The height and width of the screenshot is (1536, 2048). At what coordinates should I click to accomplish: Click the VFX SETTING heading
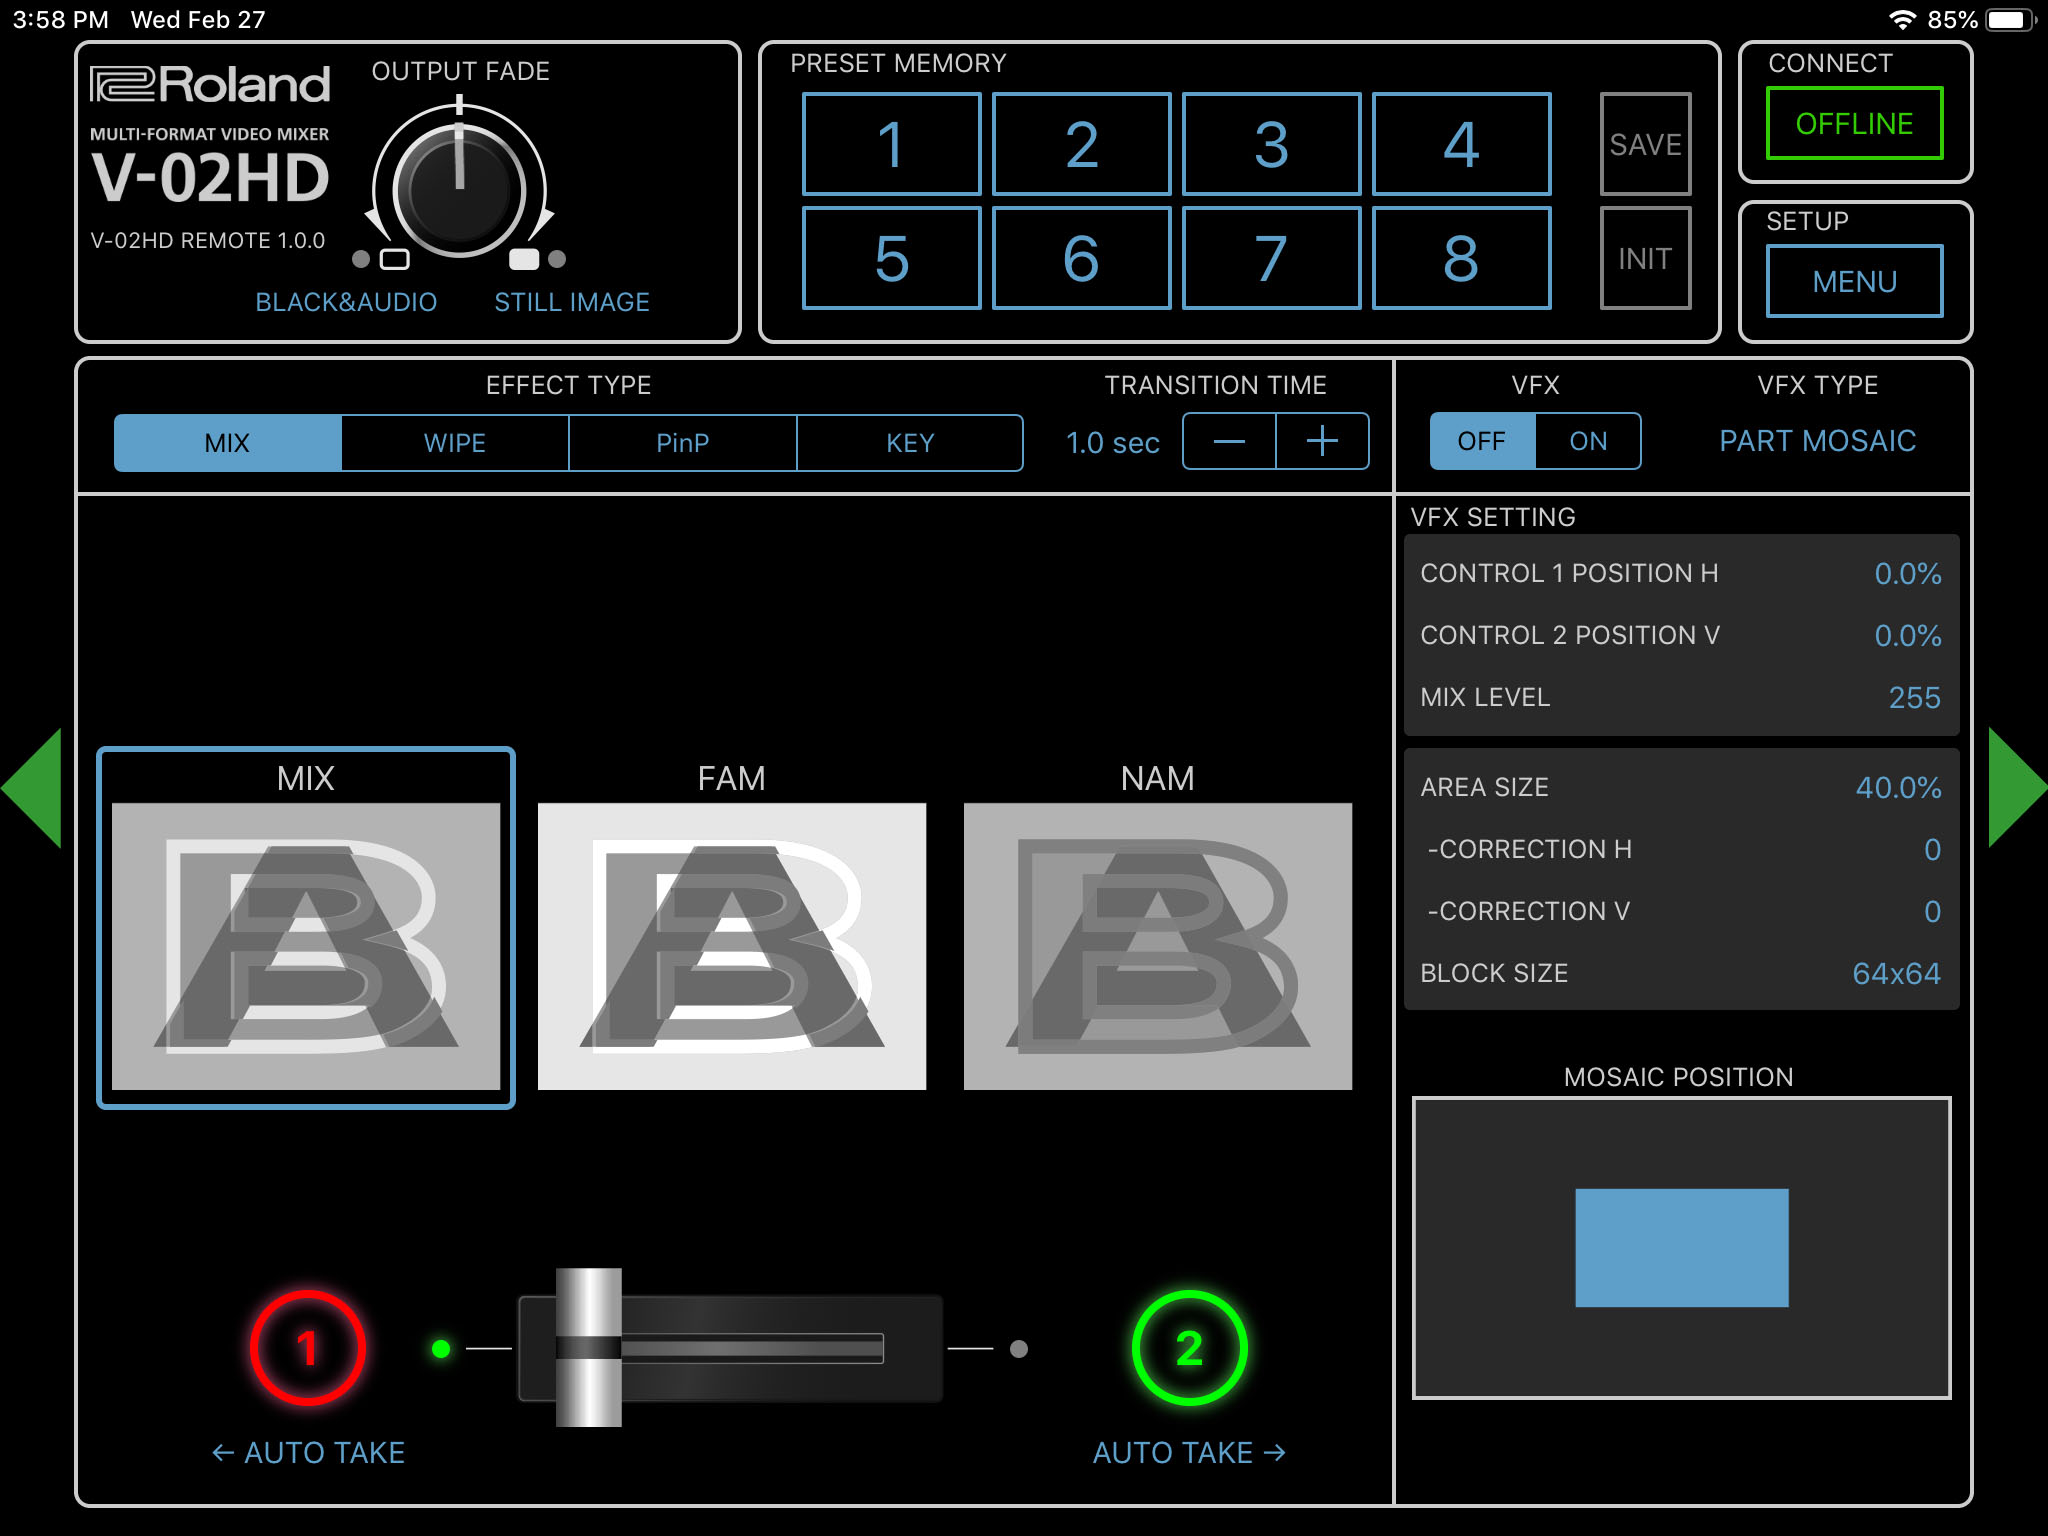pyautogui.click(x=1492, y=516)
